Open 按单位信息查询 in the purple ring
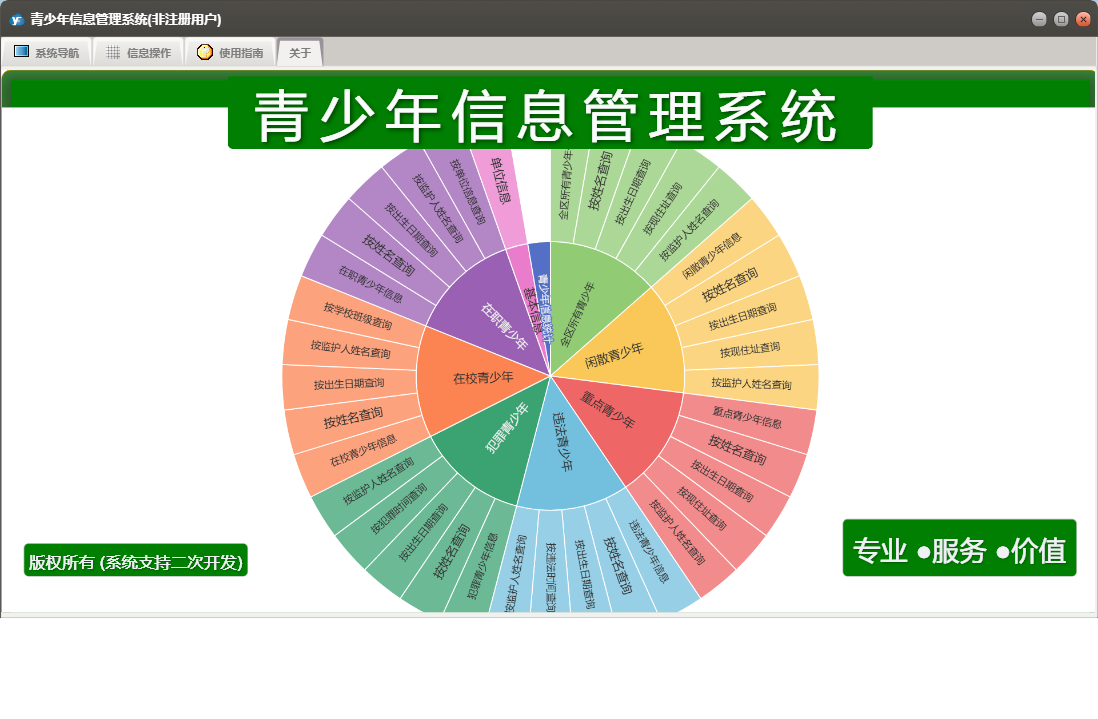Screen dimensions: 1098x719 (468, 190)
